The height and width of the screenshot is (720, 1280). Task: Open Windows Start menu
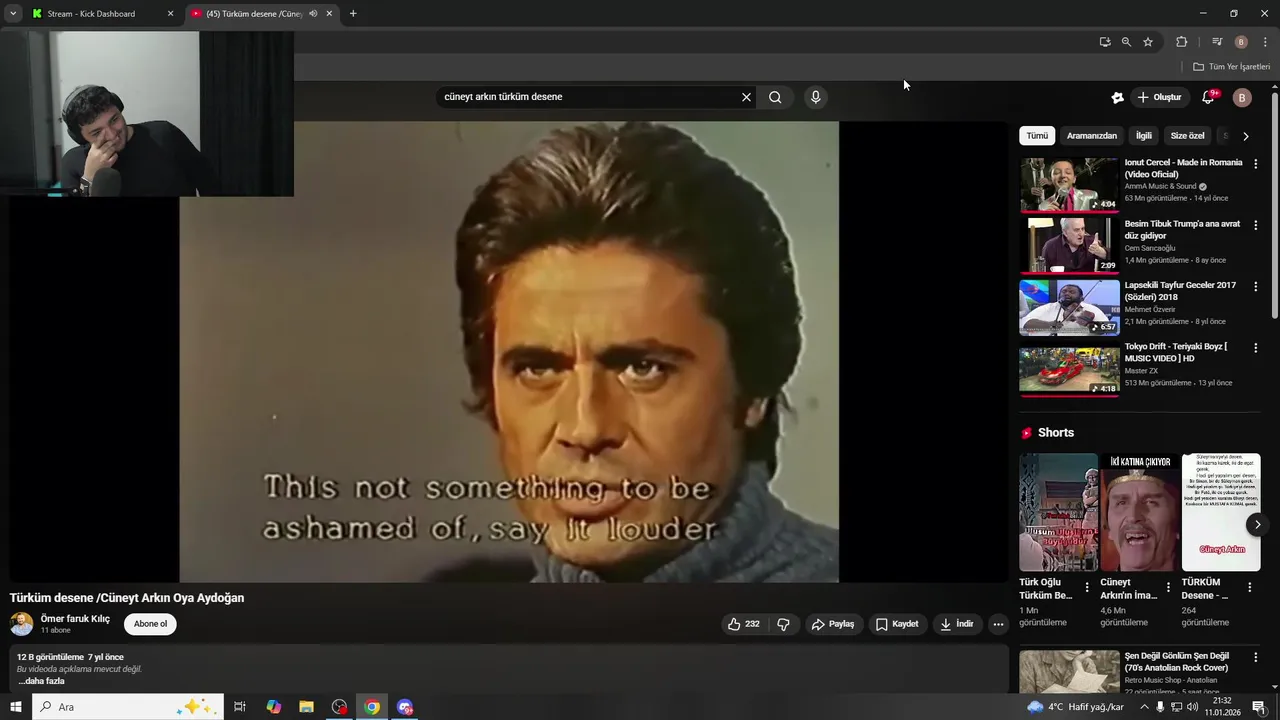tap(16, 707)
